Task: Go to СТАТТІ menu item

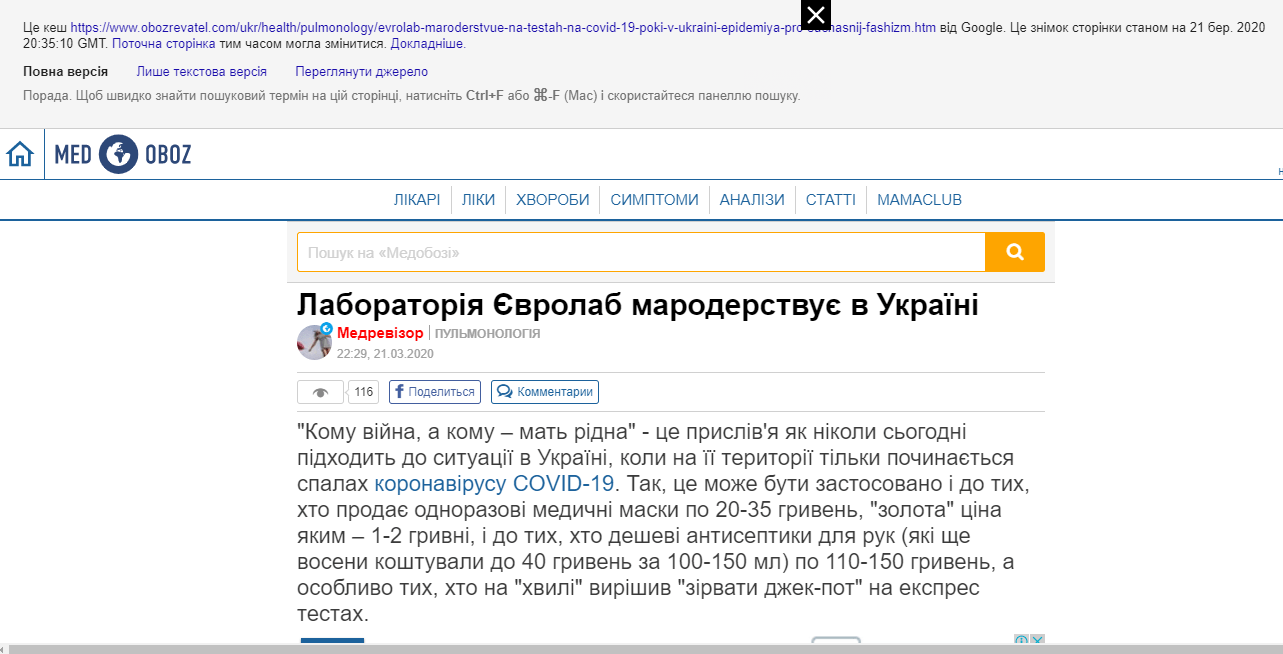Action: (831, 200)
